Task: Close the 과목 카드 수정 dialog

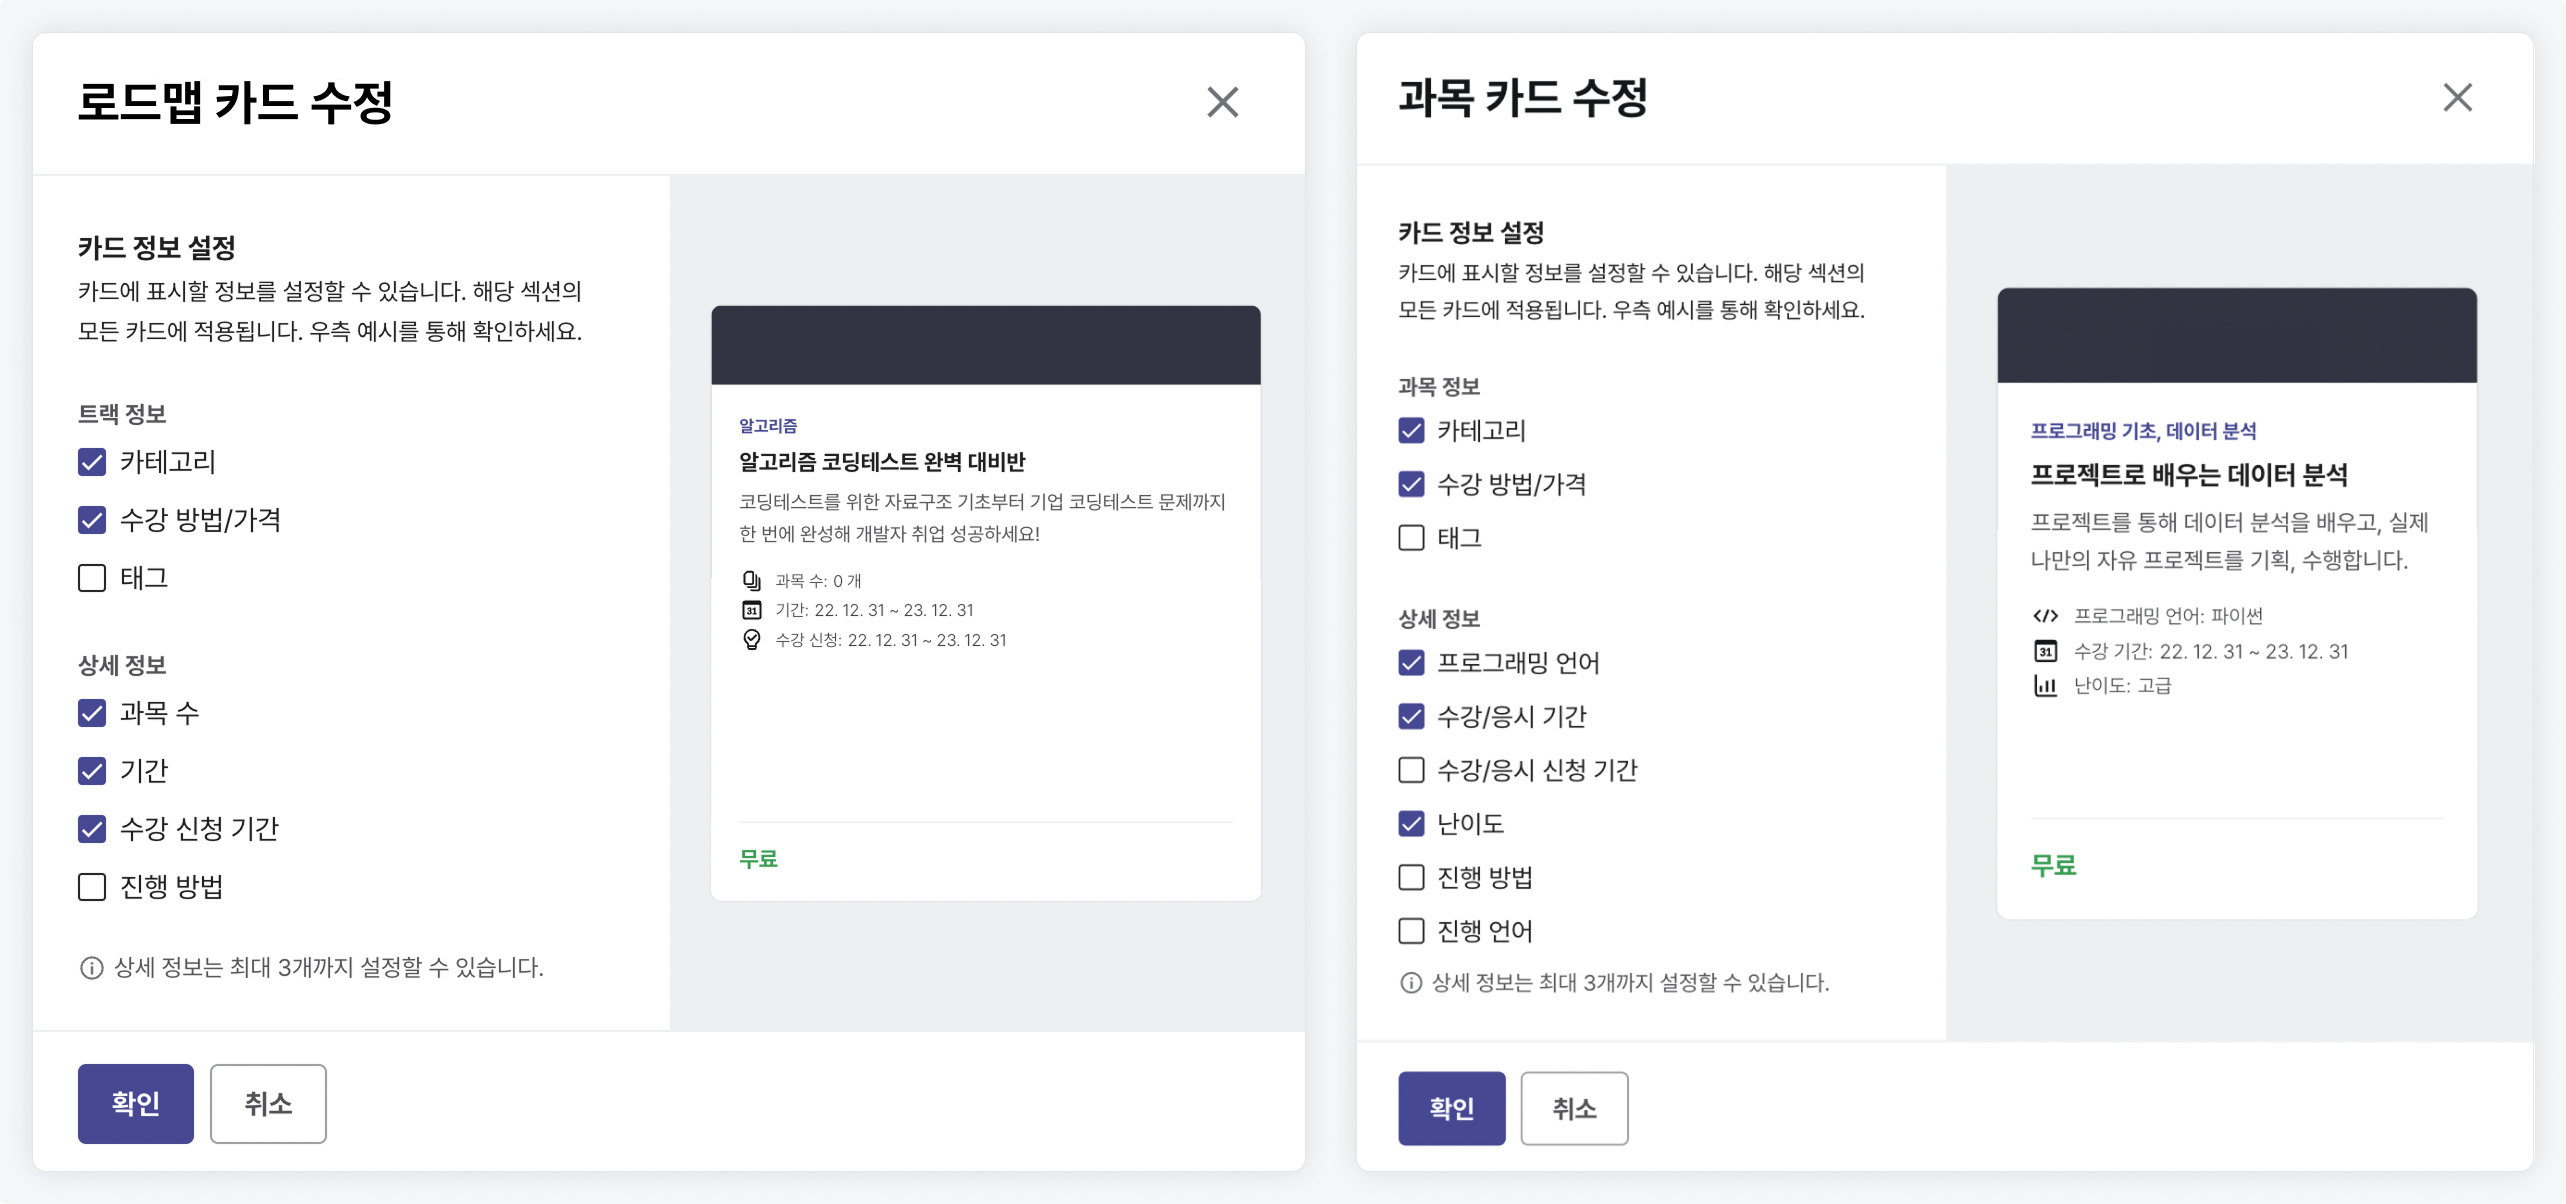Action: point(2457,98)
